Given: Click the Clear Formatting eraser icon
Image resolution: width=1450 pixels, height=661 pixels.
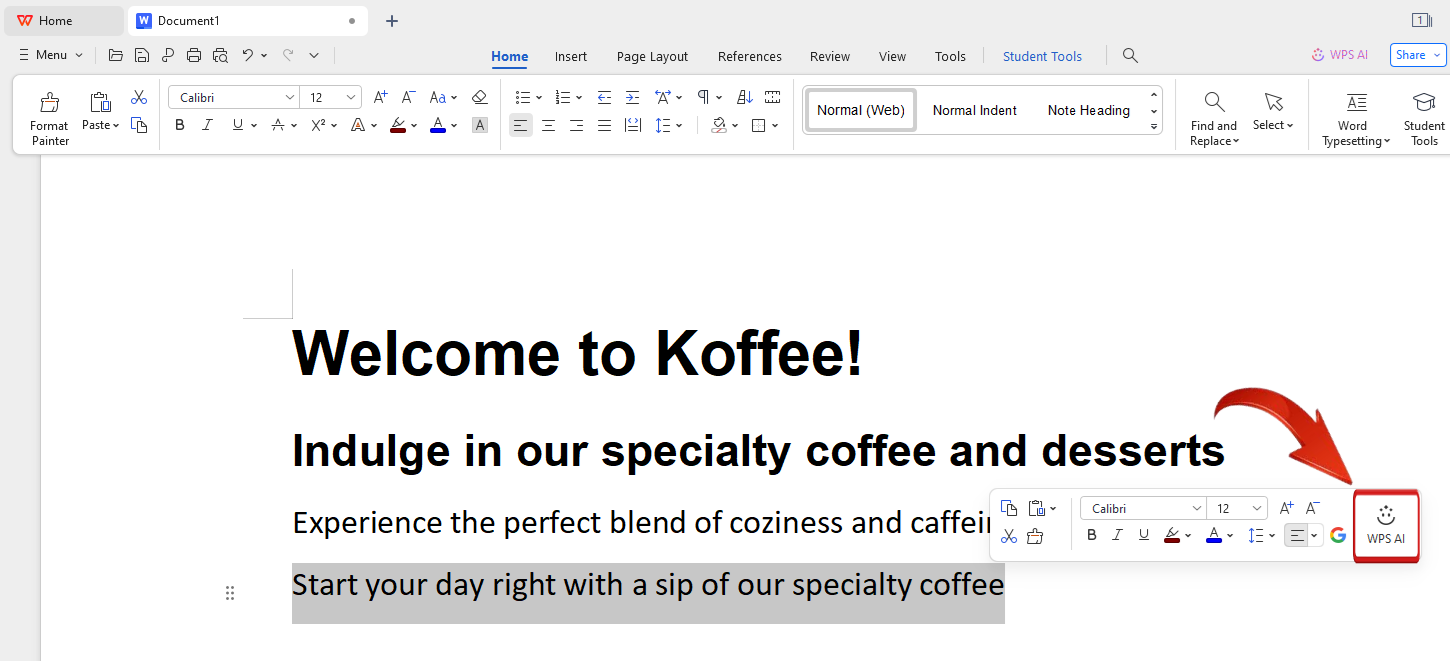Looking at the screenshot, I should pyautogui.click(x=479, y=97).
